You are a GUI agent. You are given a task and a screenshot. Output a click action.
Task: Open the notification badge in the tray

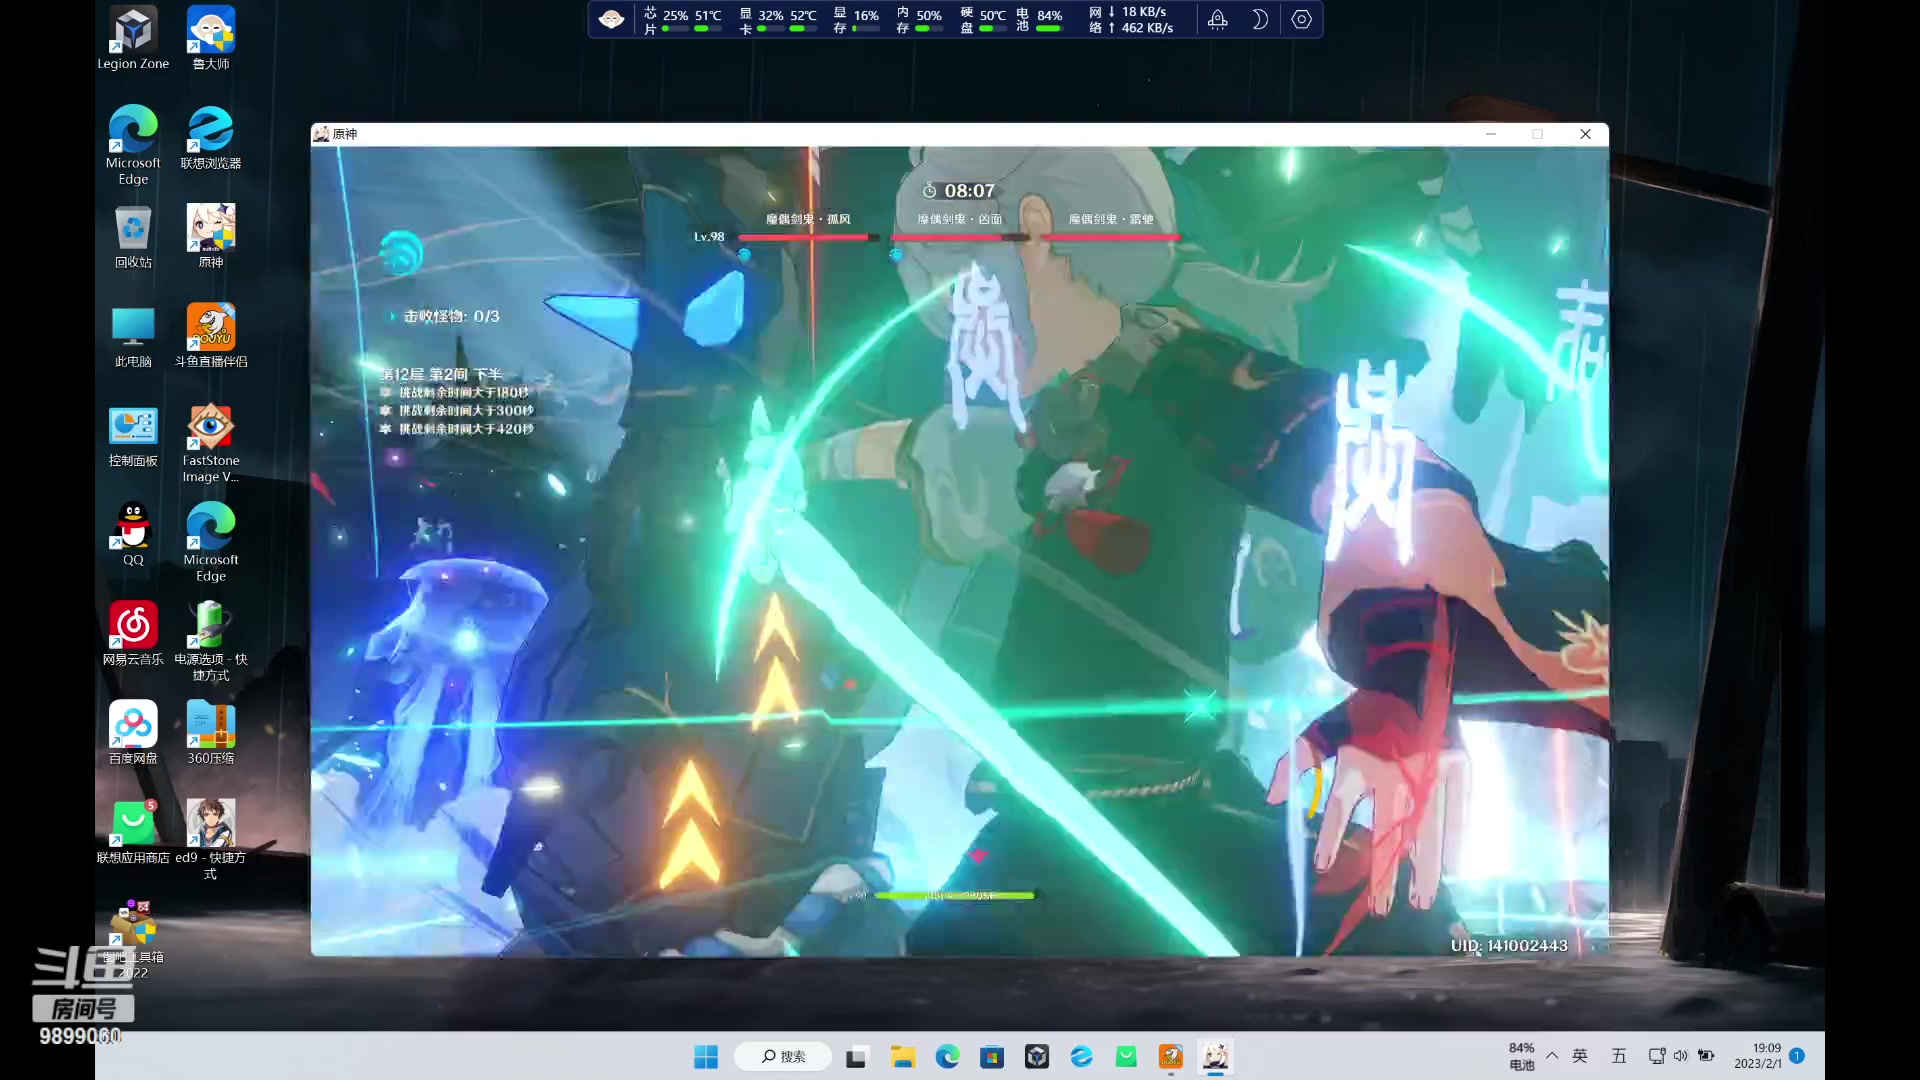pos(1797,1056)
